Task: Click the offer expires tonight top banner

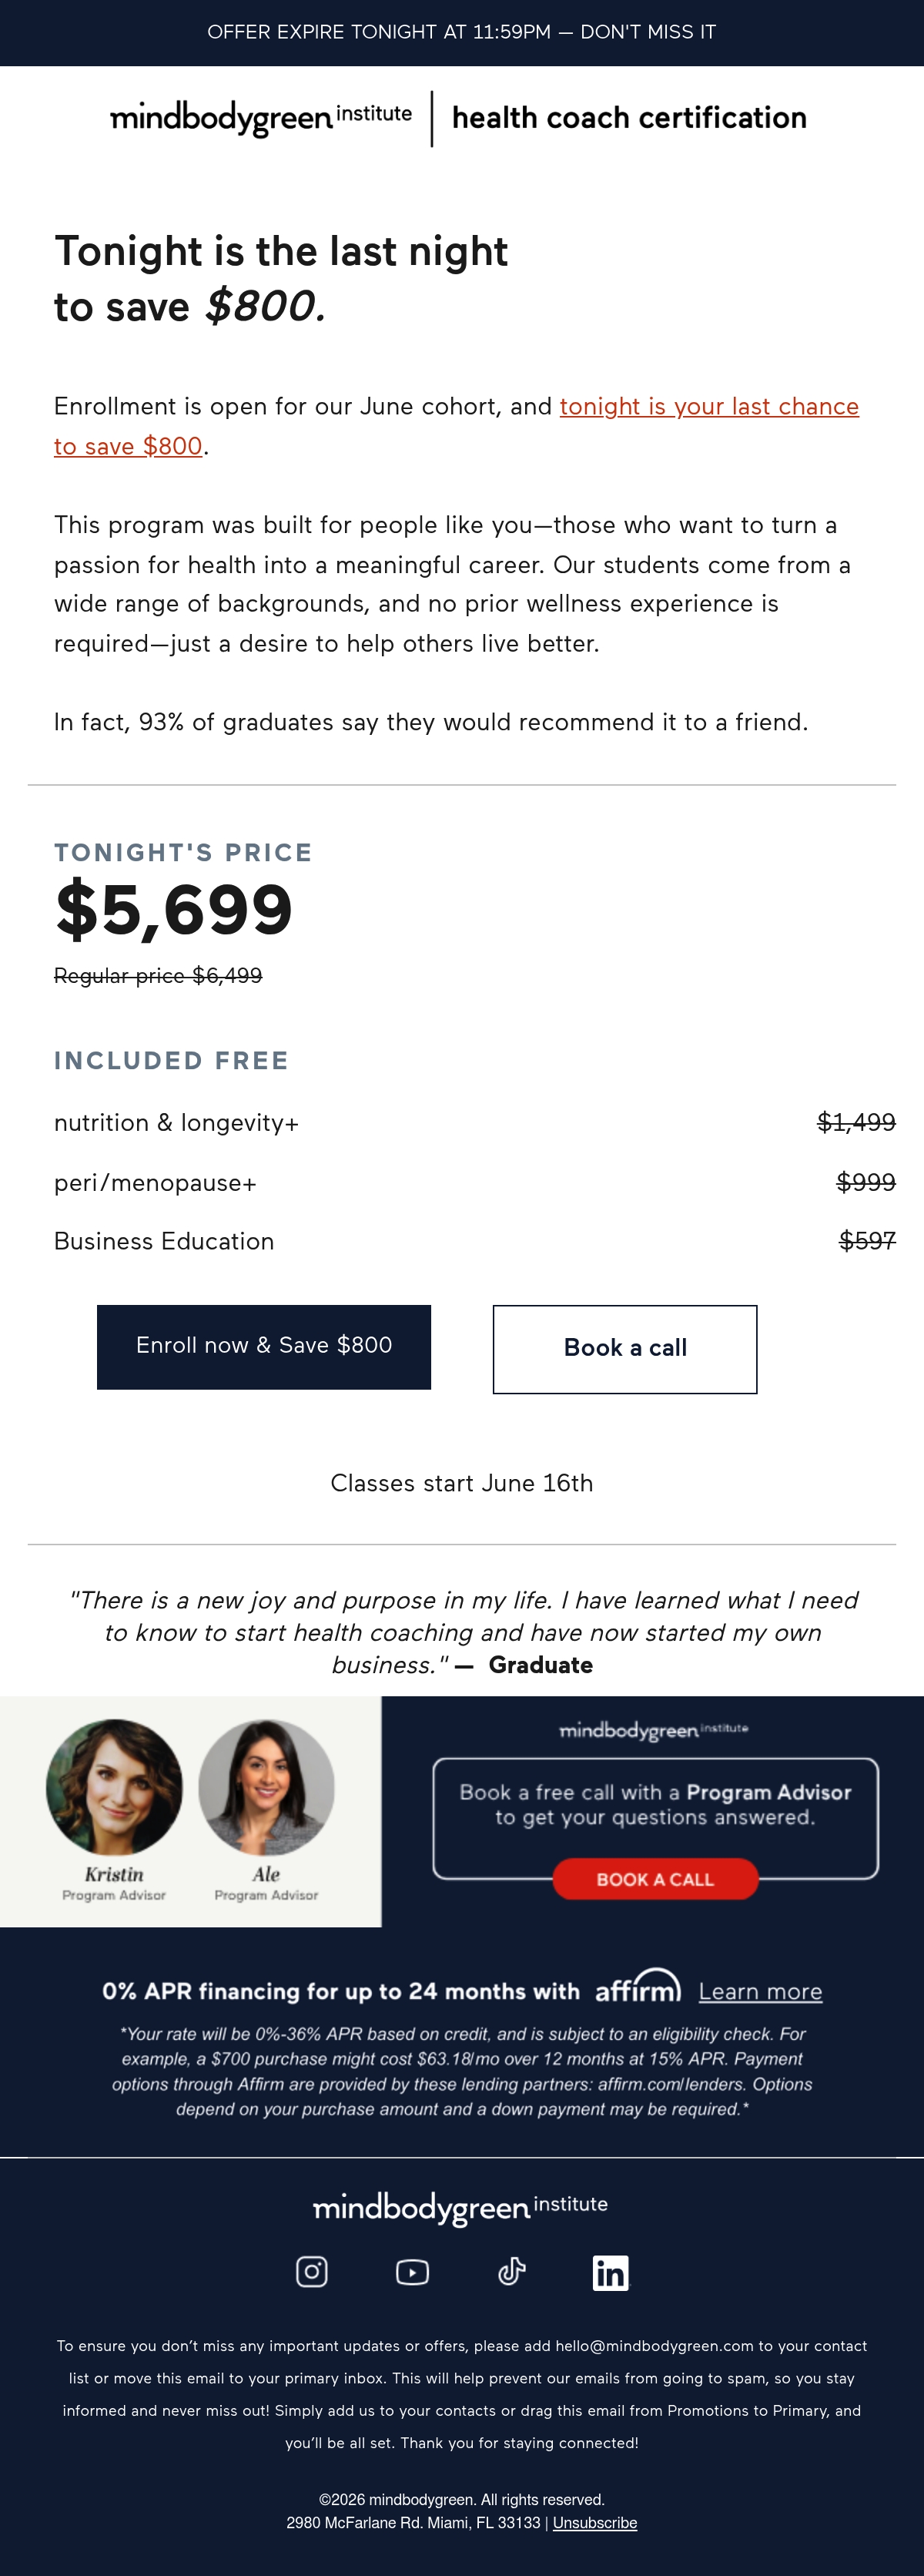Action: pyautogui.click(x=462, y=33)
